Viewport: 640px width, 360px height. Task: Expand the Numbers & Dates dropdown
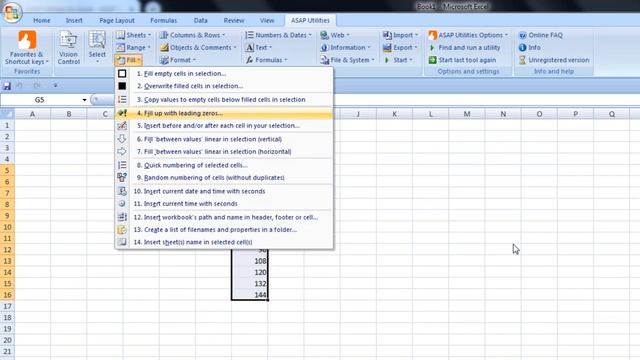278,35
